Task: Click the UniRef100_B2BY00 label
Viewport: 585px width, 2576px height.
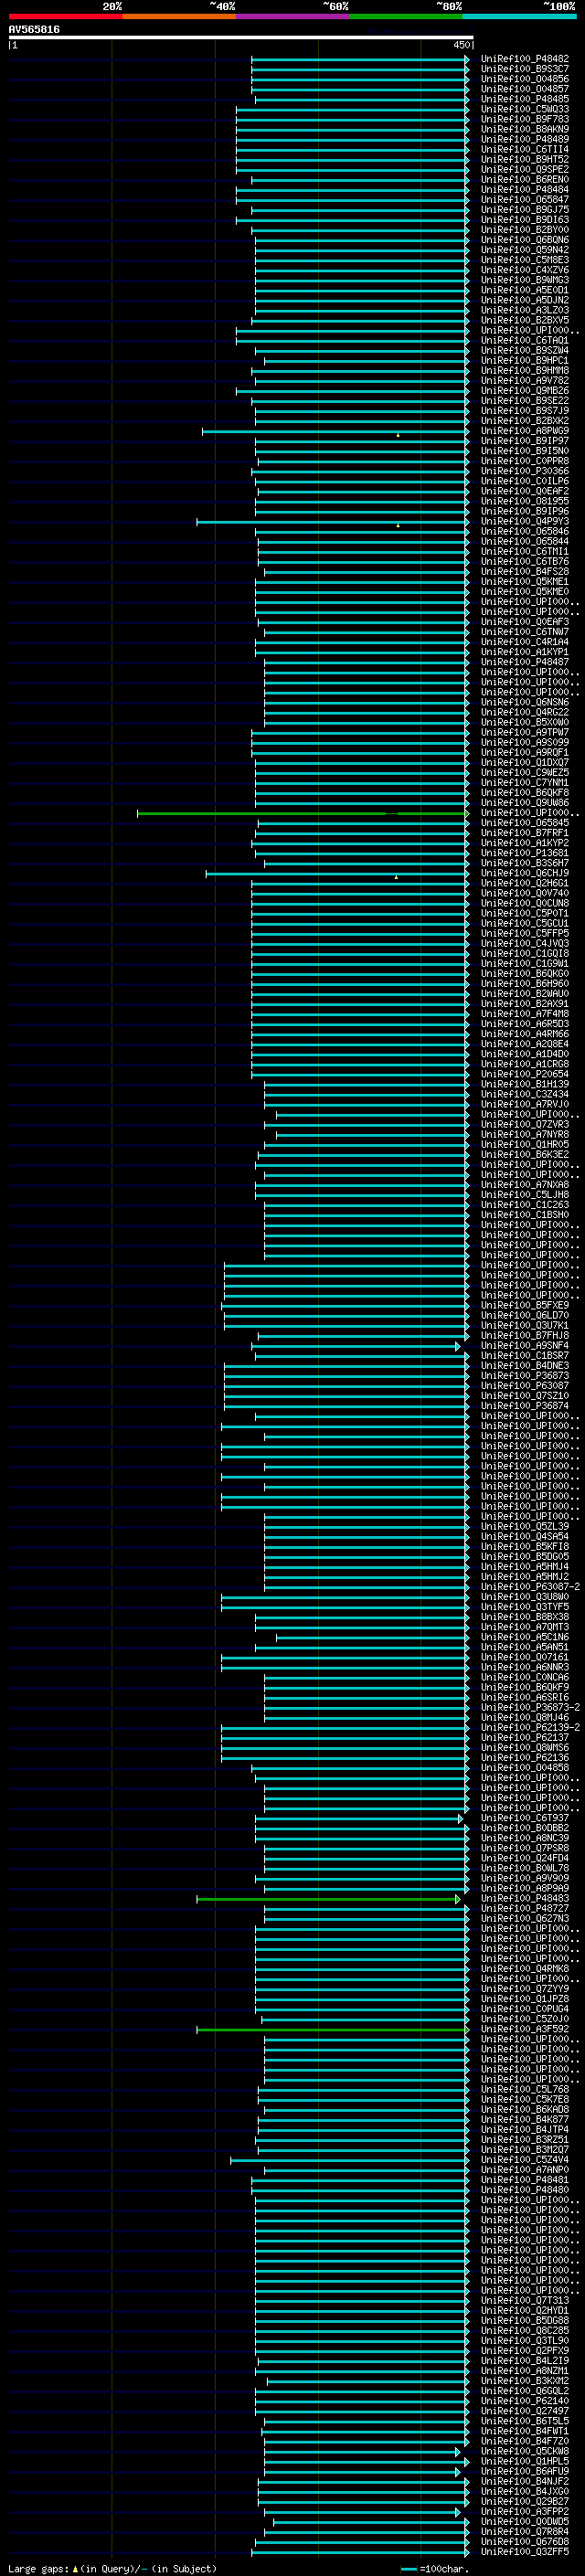Action: [x=525, y=230]
